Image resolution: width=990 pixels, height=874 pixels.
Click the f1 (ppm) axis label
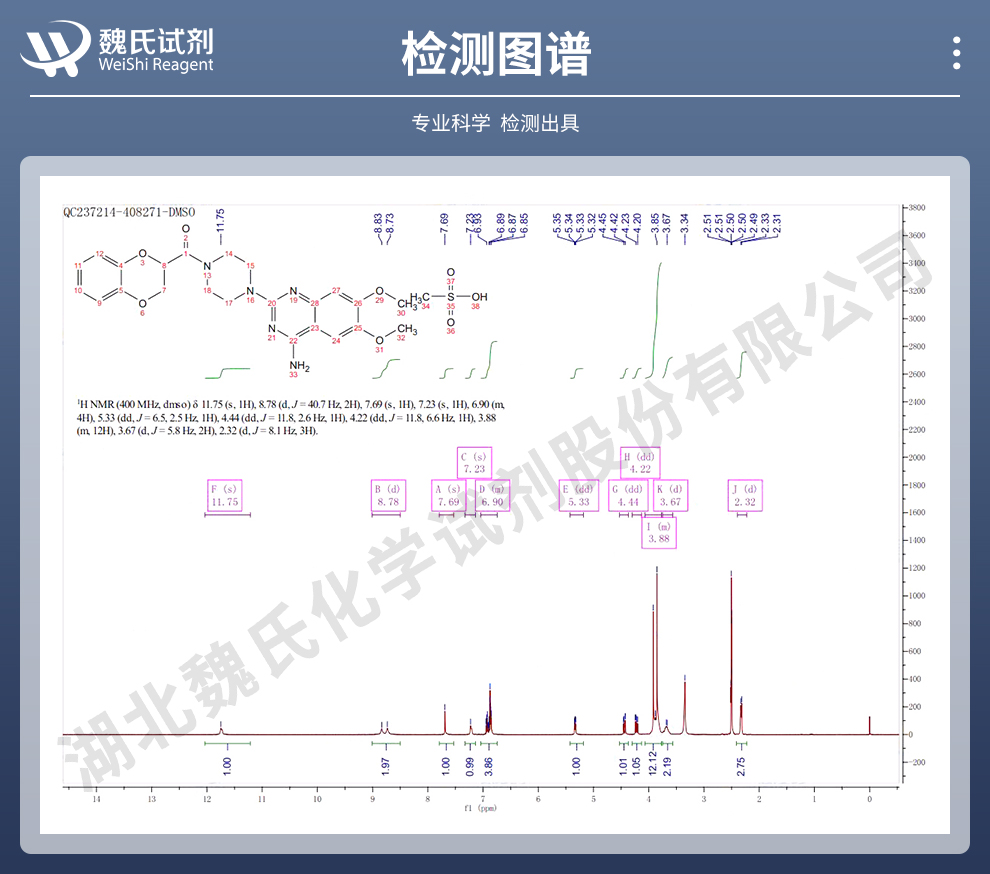[480, 808]
